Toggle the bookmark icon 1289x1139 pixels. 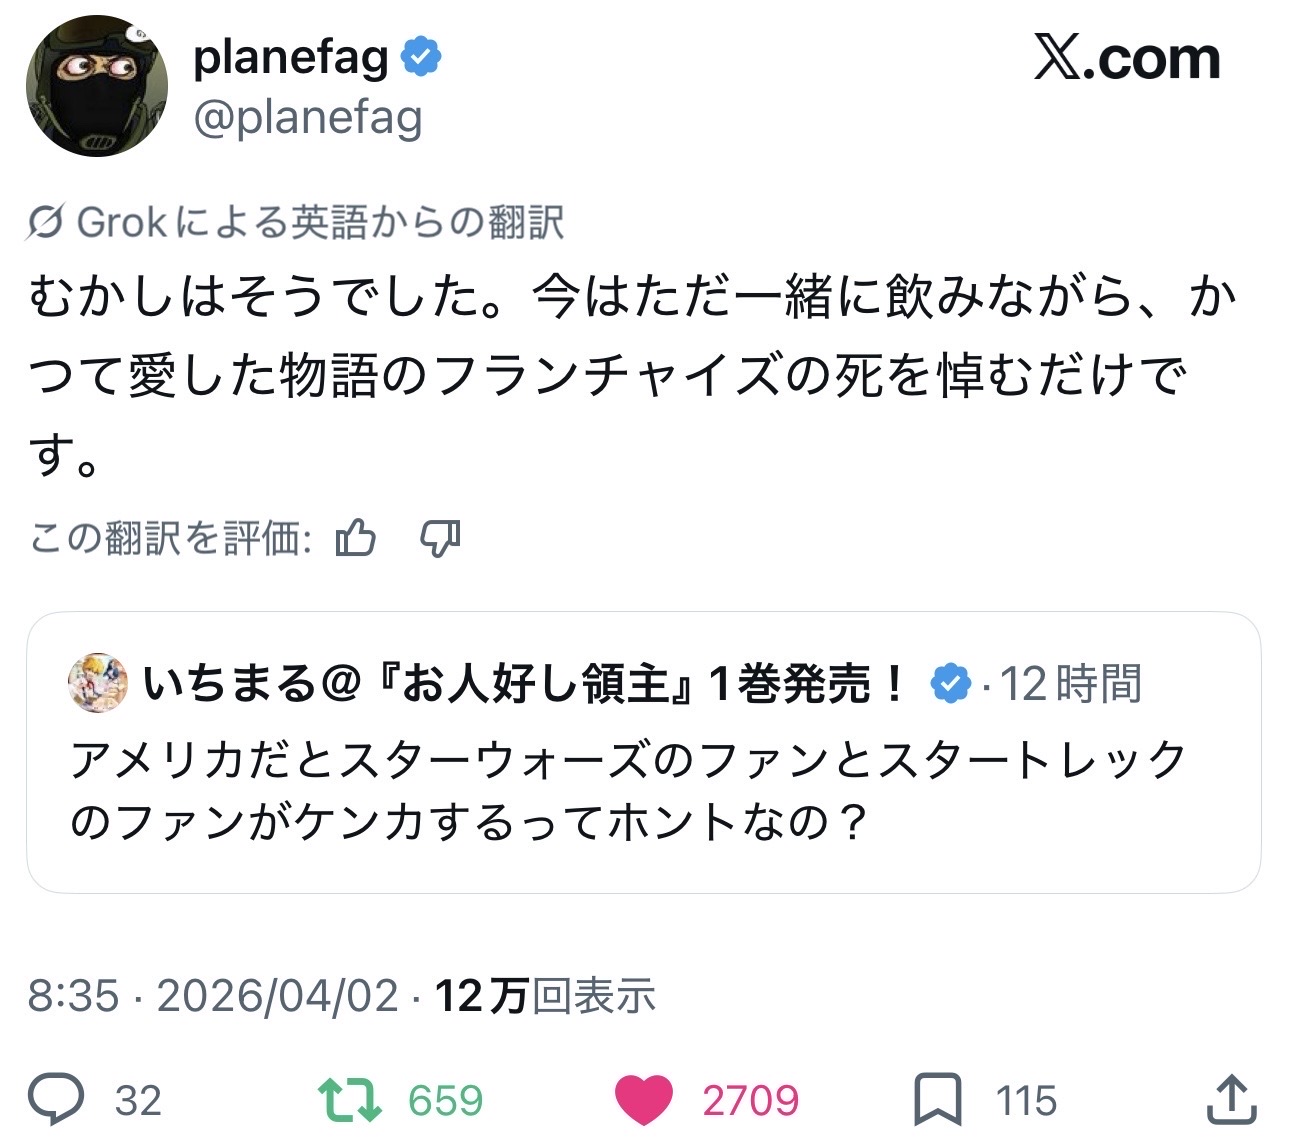[937, 1100]
